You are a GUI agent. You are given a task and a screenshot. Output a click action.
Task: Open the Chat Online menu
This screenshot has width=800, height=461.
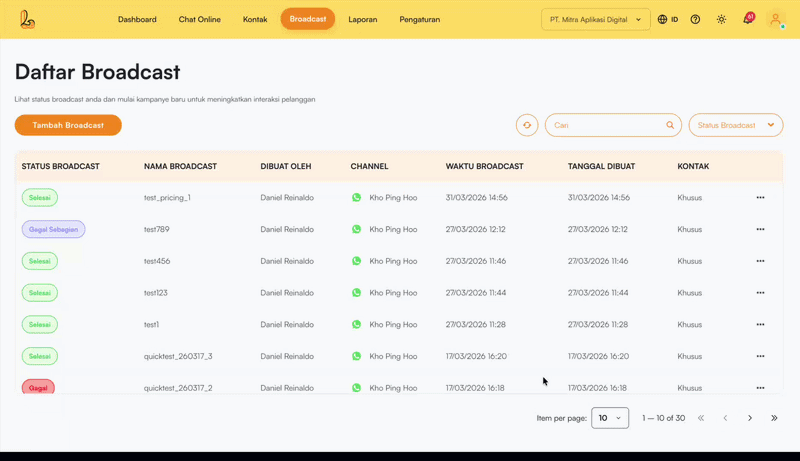pos(199,19)
